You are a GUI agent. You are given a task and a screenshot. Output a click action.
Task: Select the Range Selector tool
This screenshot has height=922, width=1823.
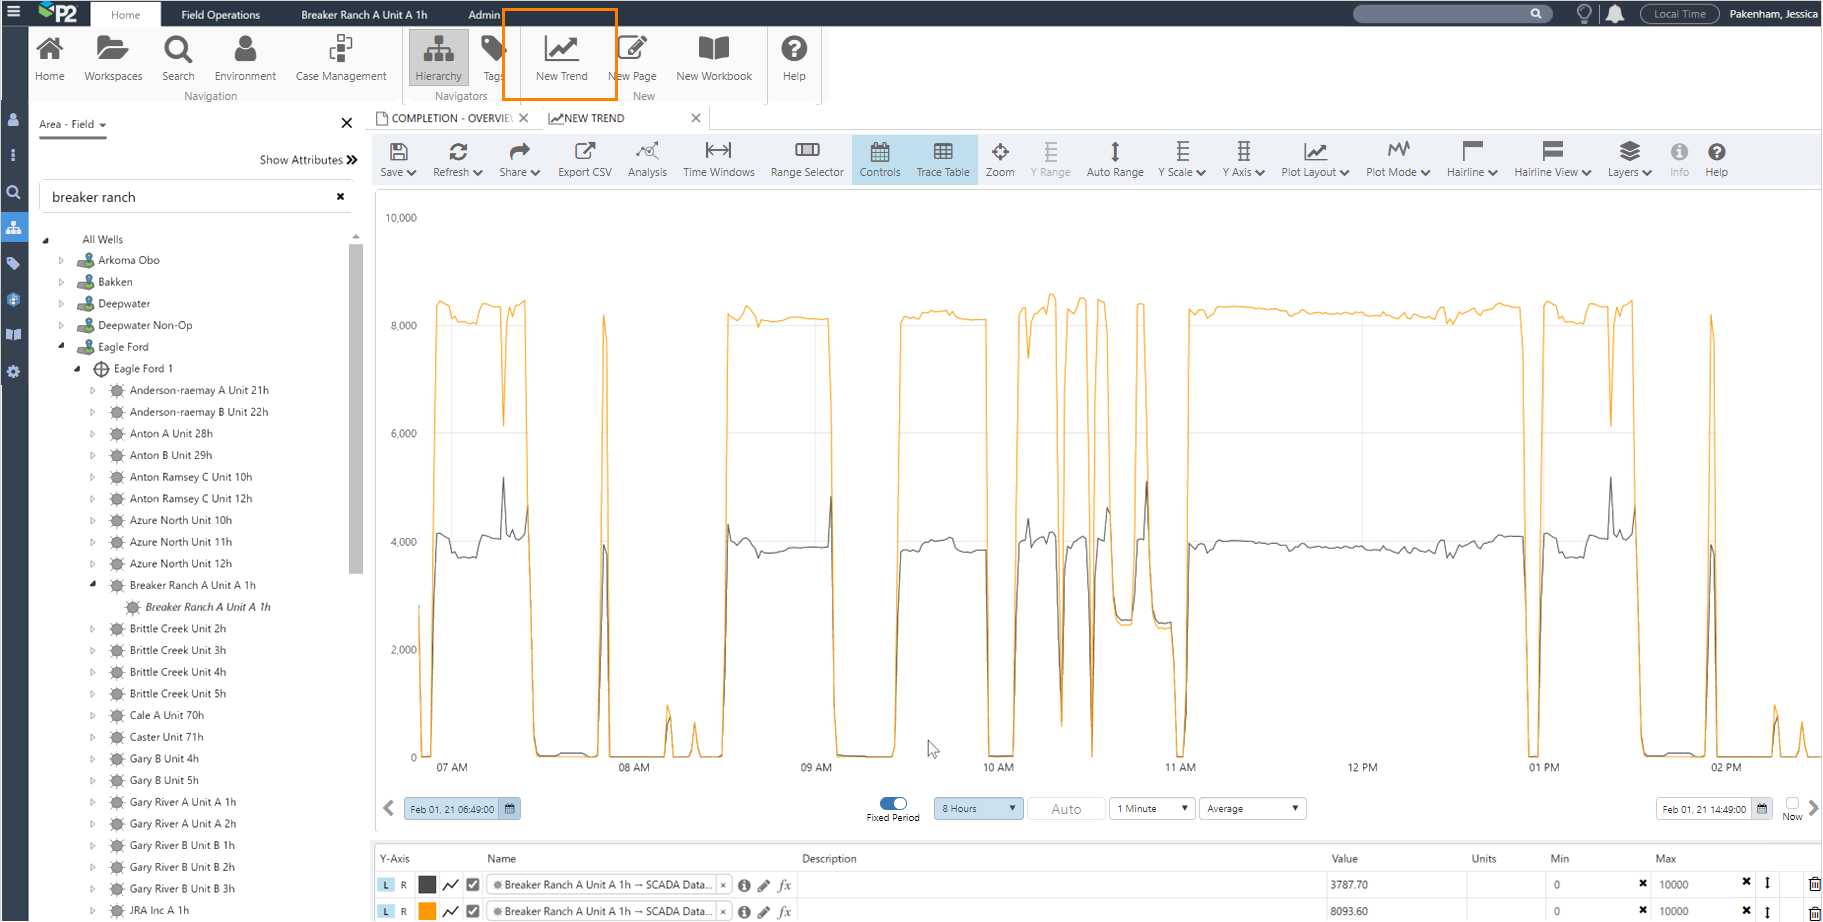pyautogui.click(x=806, y=159)
